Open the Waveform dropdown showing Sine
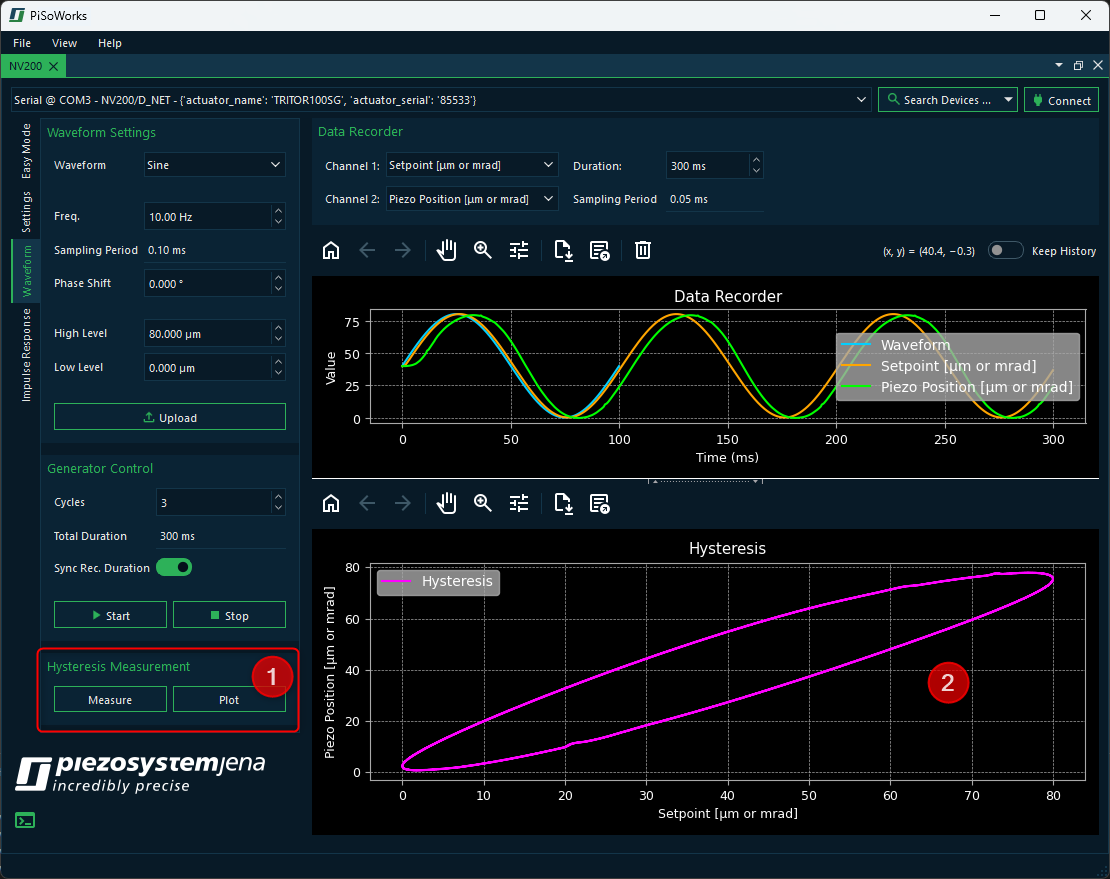 [x=214, y=164]
